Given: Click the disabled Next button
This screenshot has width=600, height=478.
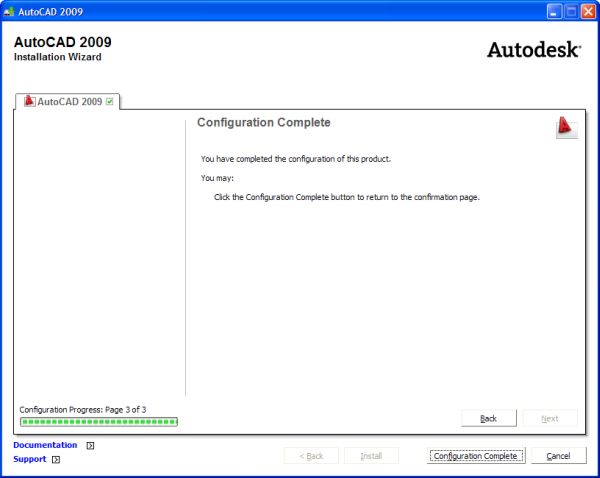Looking at the screenshot, I should [x=550, y=418].
